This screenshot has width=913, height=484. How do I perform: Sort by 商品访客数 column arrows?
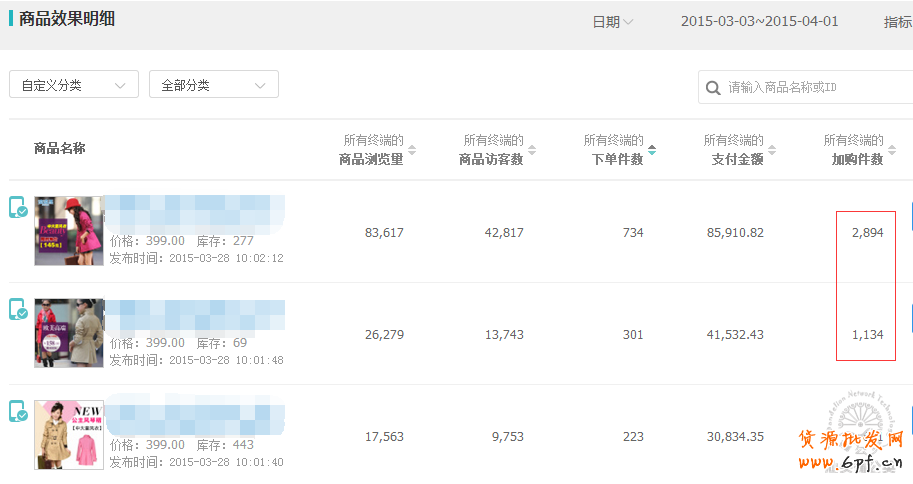[532, 150]
